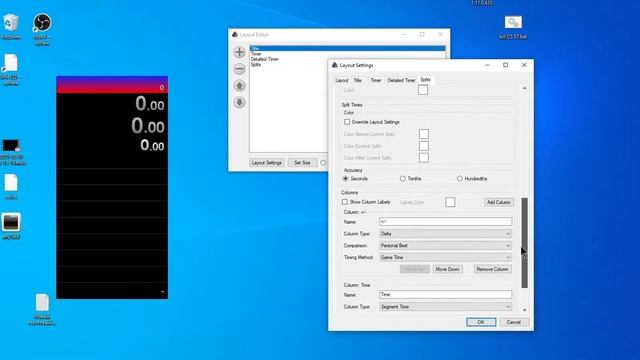Click the plus add-component button in Layout Editor
The image size is (640, 360).
(x=240, y=52)
